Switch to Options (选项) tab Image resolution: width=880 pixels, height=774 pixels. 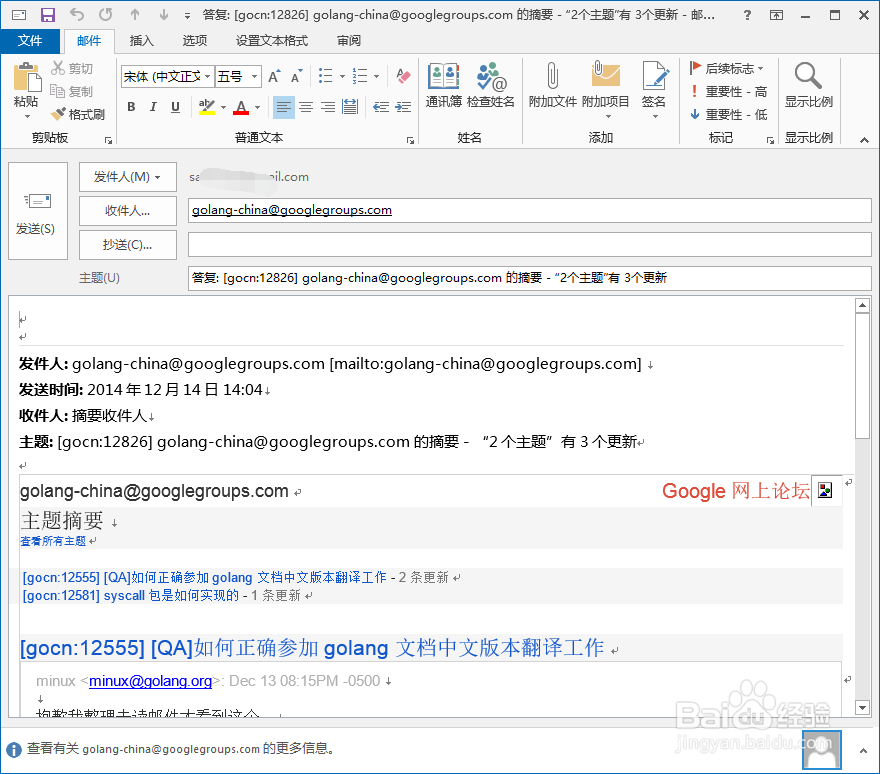(x=195, y=40)
